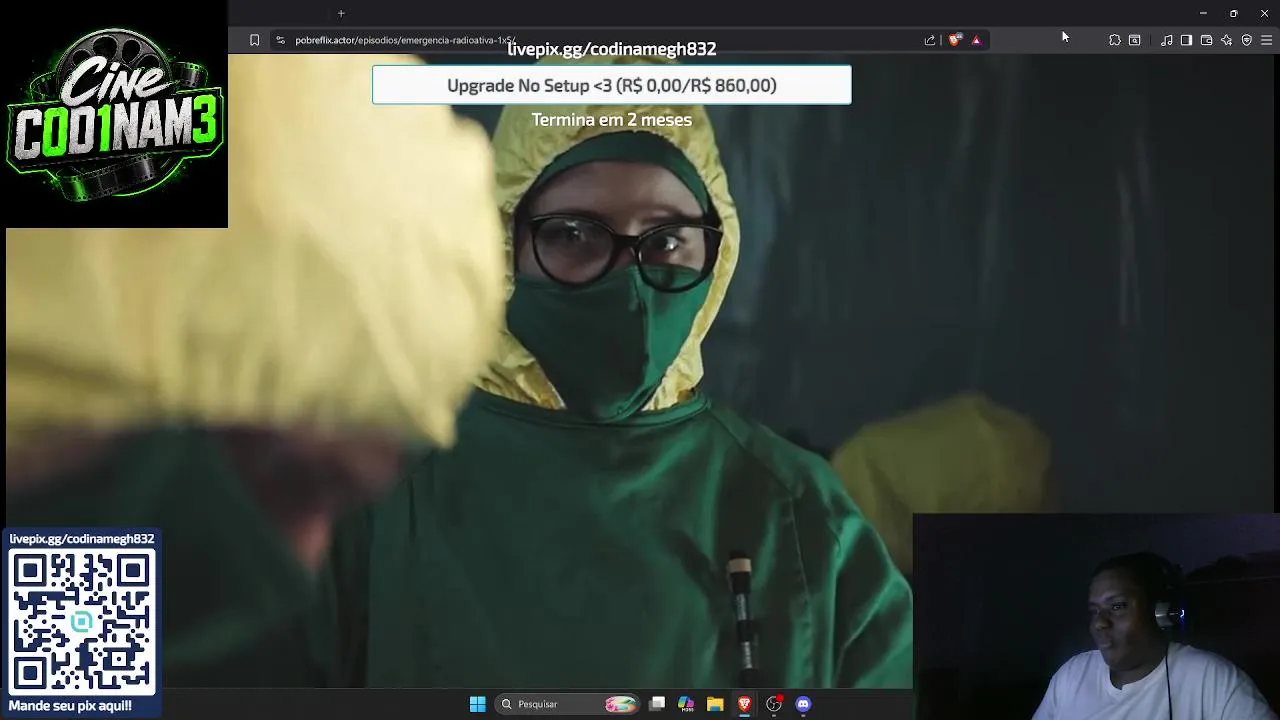The height and width of the screenshot is (720, 1280).
Task: Click the Leo AI sparkle icon
Action: tap(1226, 40)
